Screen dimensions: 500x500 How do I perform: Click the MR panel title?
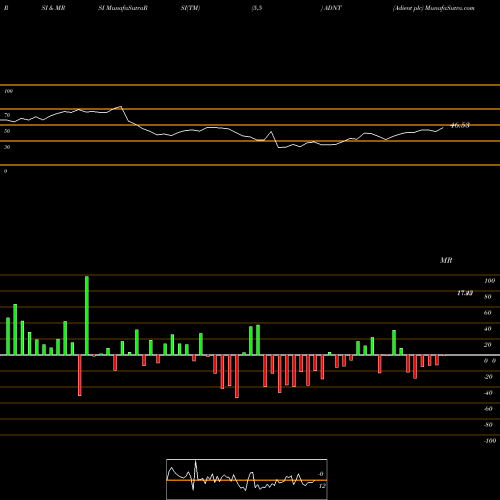coord(446,260)
